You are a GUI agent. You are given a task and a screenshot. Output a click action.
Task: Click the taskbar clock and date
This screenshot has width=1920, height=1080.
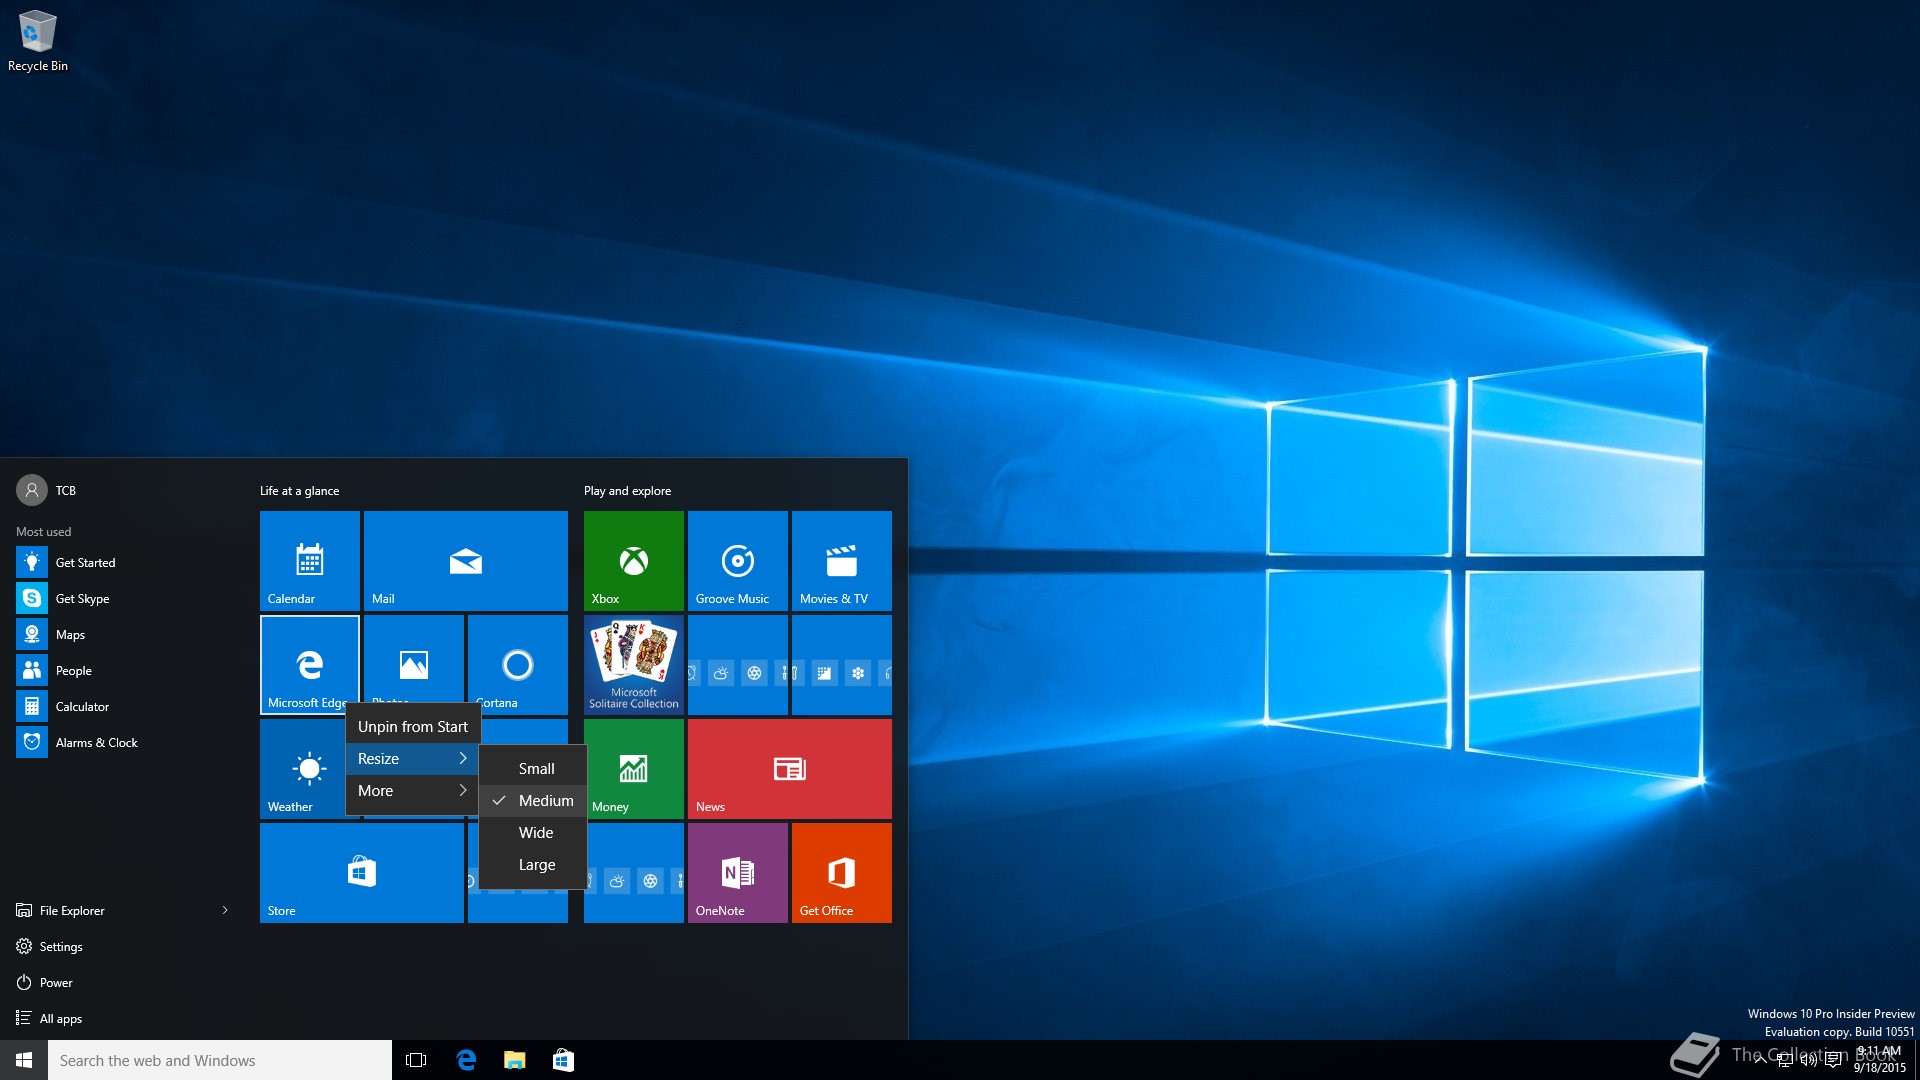tap(1880, 1060)
